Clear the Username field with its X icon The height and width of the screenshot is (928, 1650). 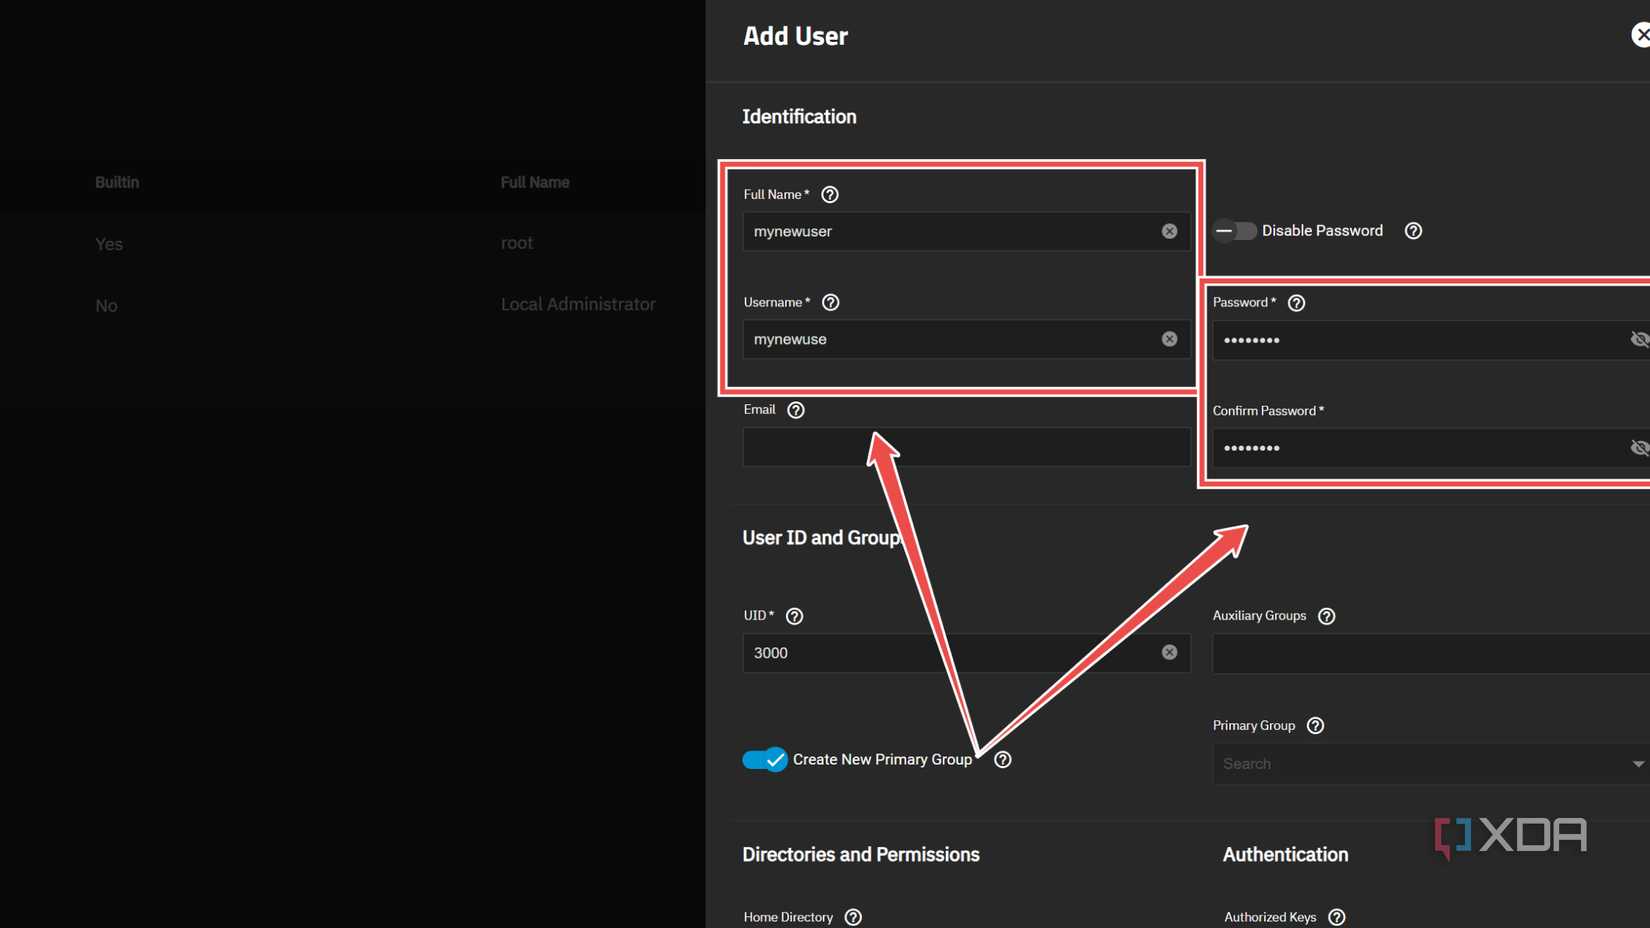pos(1169,339)
